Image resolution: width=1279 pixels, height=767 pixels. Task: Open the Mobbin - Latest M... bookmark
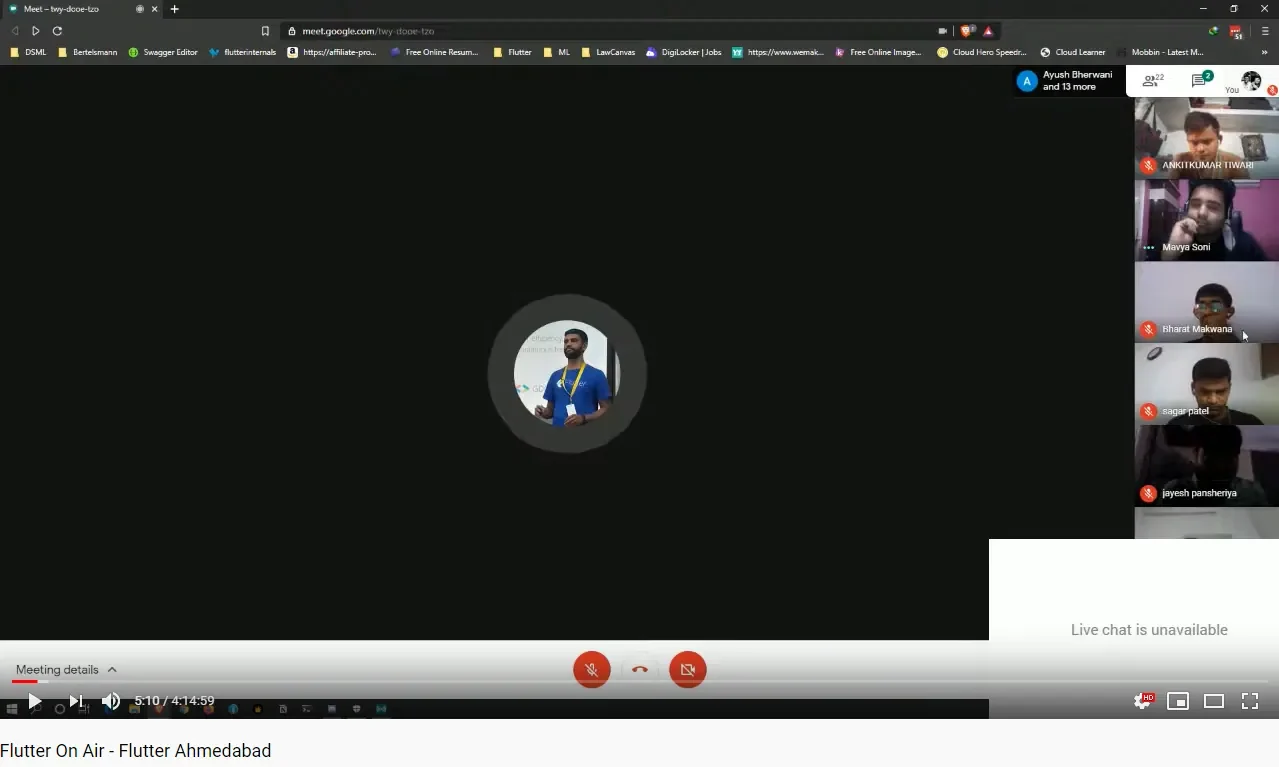[1161, 52]
